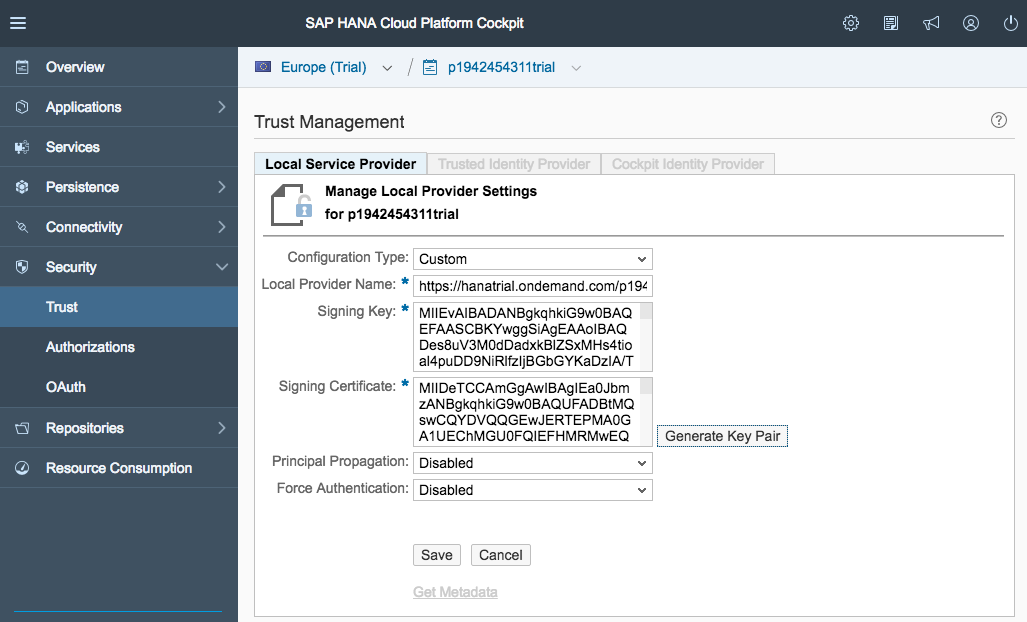
Task: Open the help question mark icon
Action: [x=998, y=120]
